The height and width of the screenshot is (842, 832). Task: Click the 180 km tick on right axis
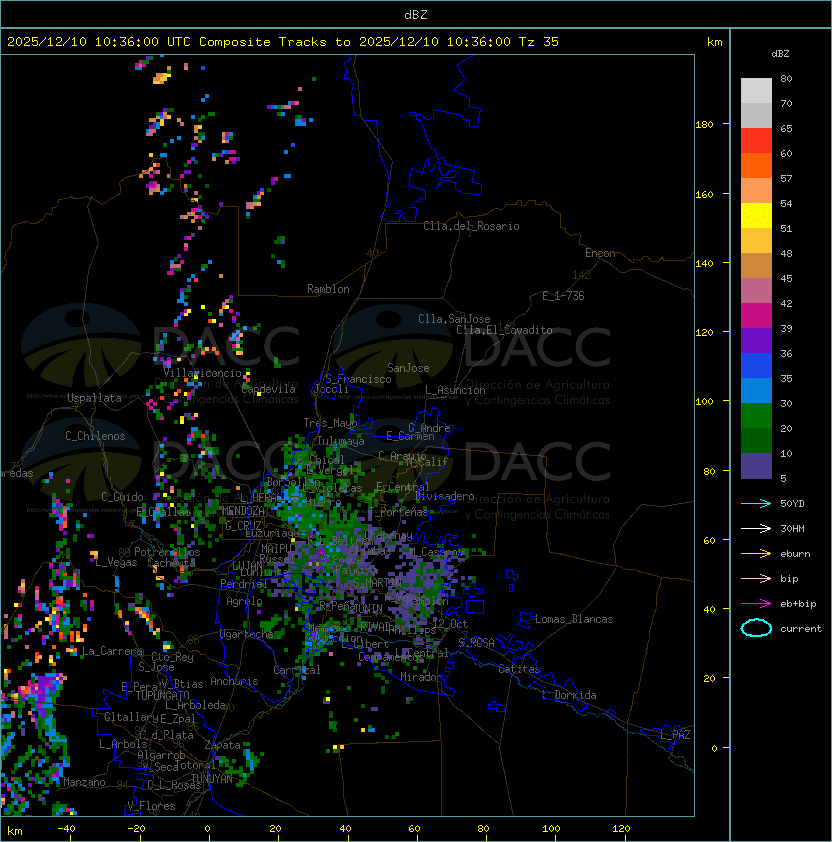(x=704, y=124)
